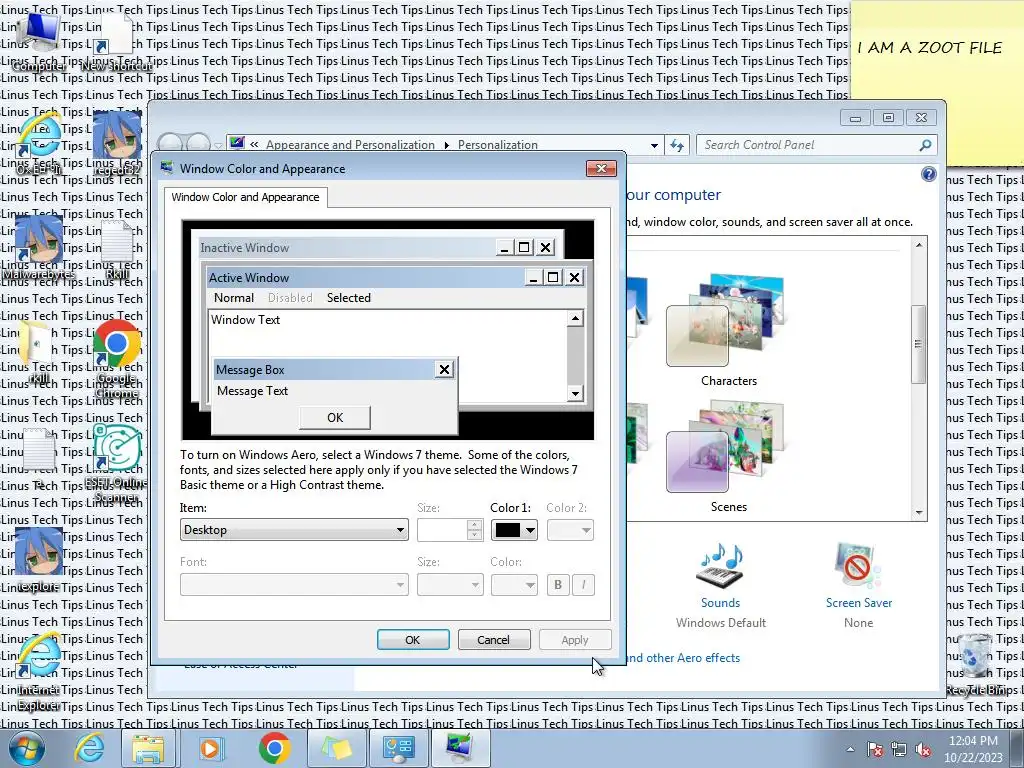Click the Selected menu item in preview

pyautogui.click(x=349, y=298)
